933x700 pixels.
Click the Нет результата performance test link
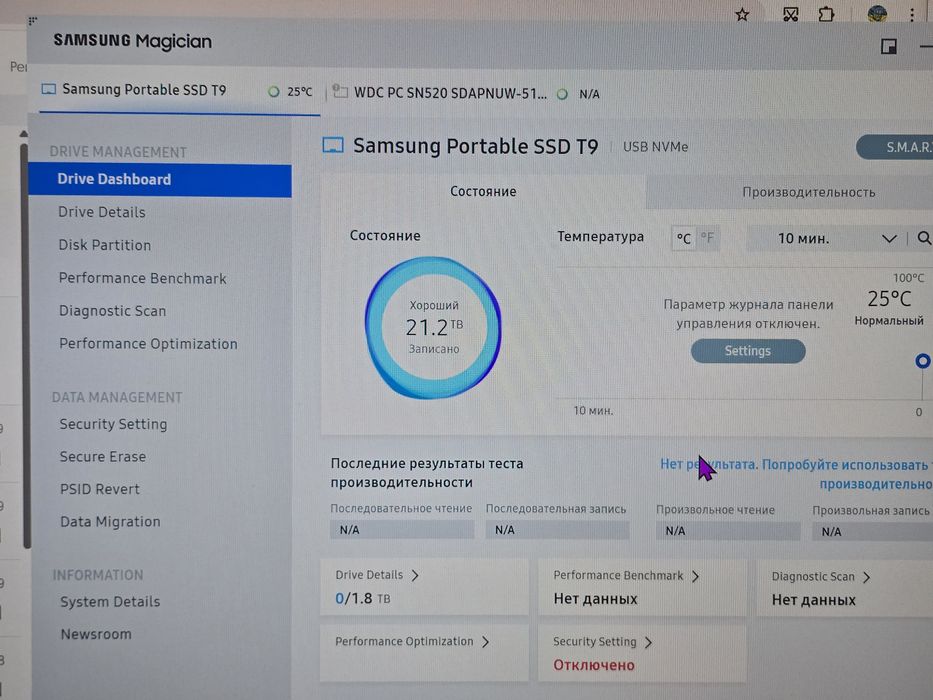point(796,474)
